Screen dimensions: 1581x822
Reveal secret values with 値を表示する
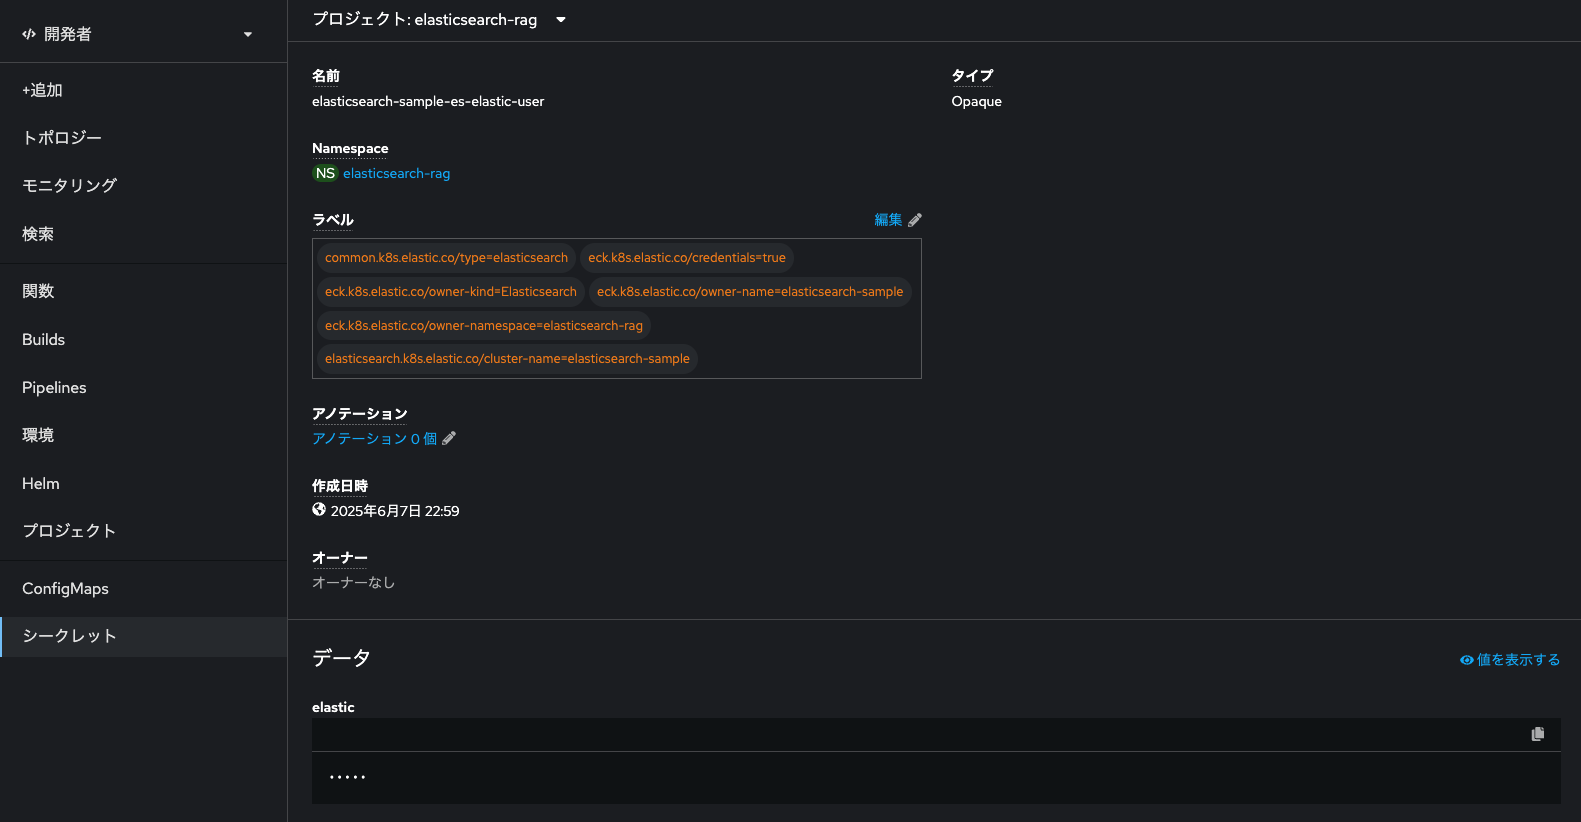[1510, 660]
